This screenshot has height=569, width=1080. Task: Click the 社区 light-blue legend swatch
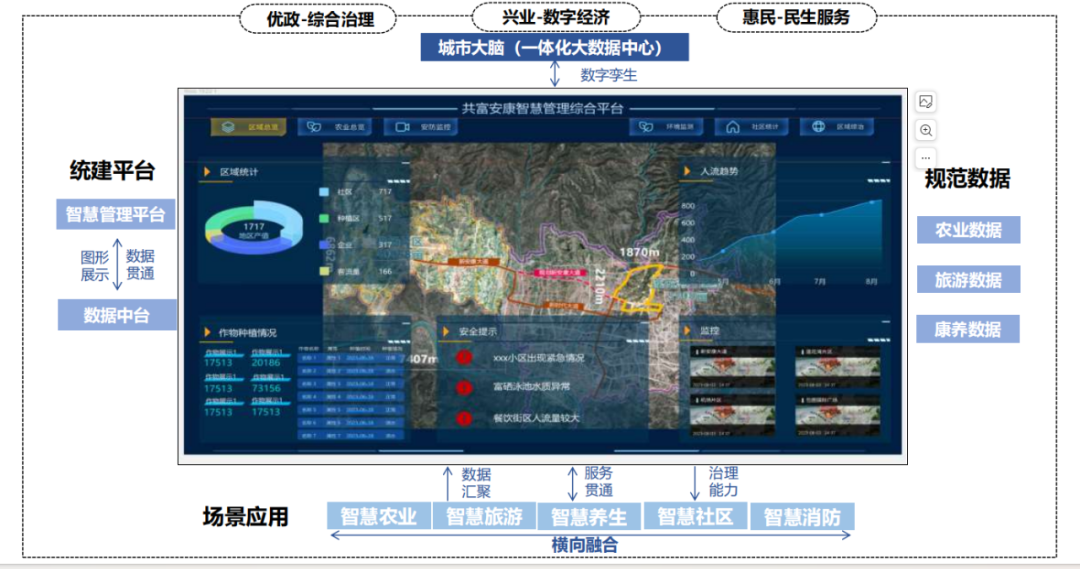click(324, 192)
